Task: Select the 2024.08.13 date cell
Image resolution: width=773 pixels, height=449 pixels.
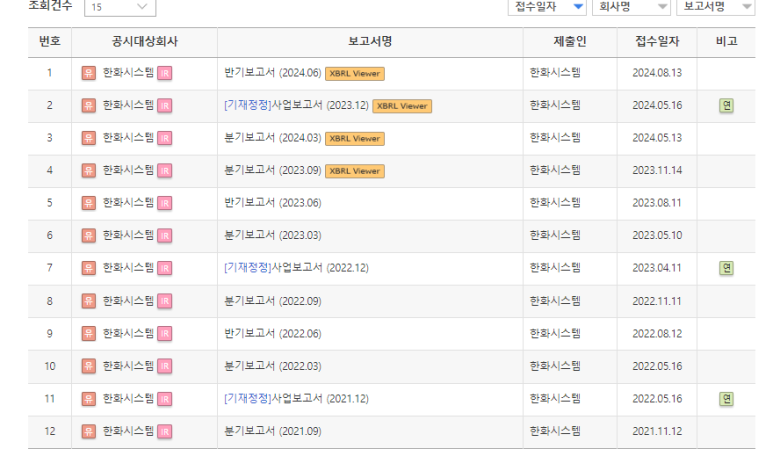Action: tap(657, 73)
